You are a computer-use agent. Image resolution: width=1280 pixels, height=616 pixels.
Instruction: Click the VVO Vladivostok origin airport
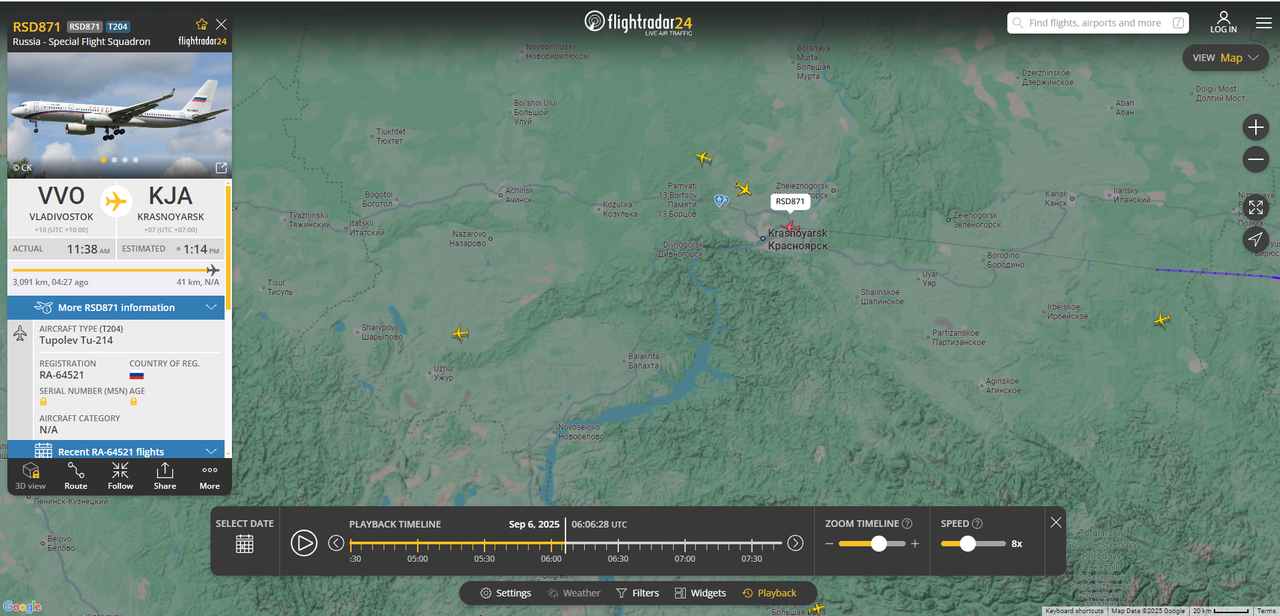61,202
